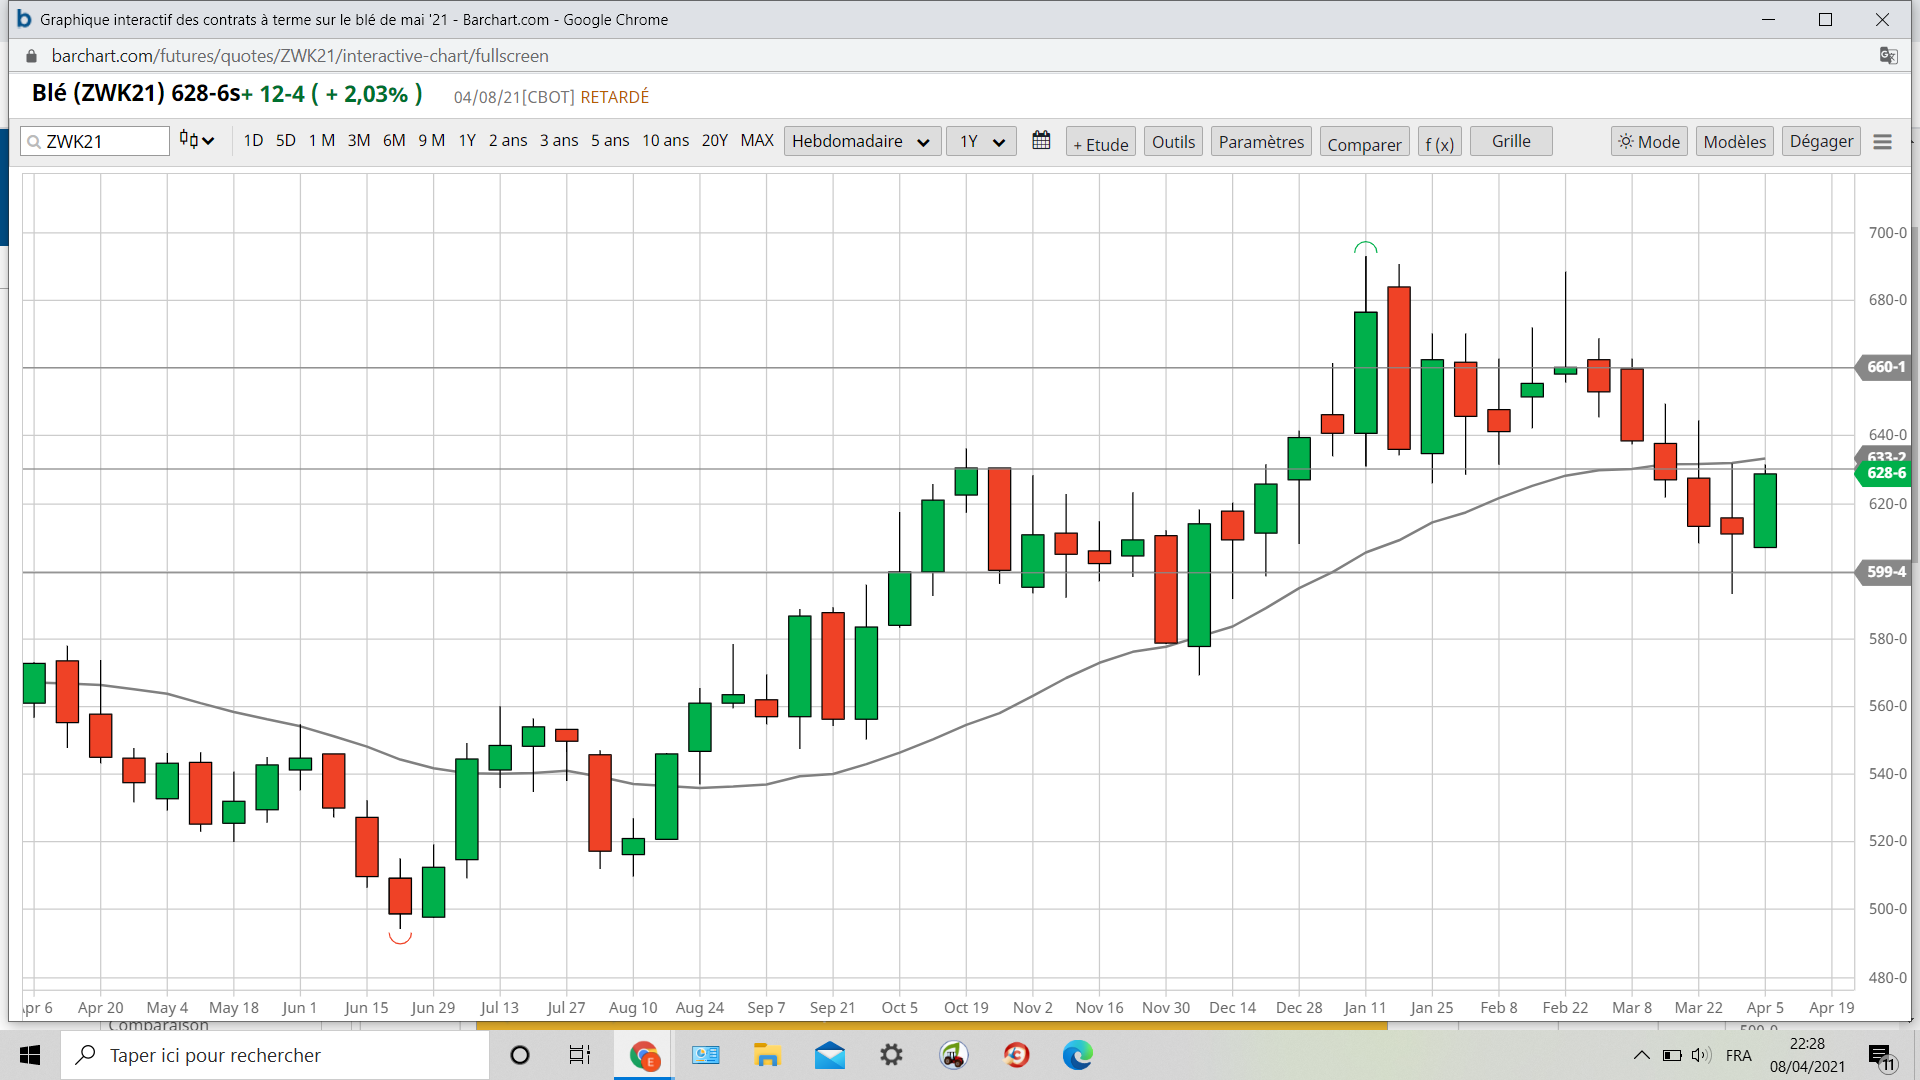
Task: Expand the 1Y period dropdown
Action: pos(981,142)
